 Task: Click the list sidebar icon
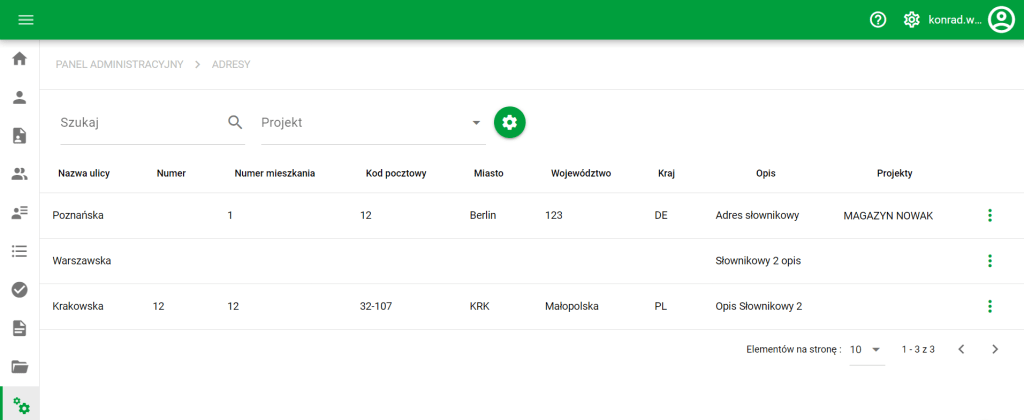pos(19,250)
